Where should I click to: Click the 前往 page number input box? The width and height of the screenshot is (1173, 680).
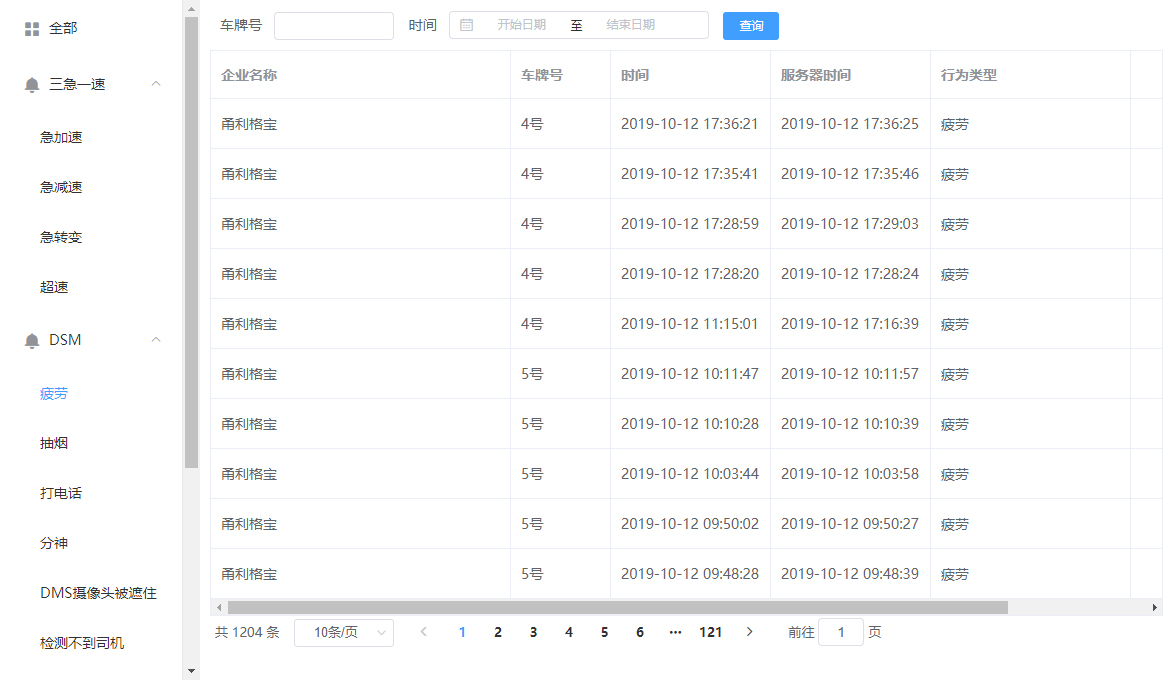pos(840,632)
